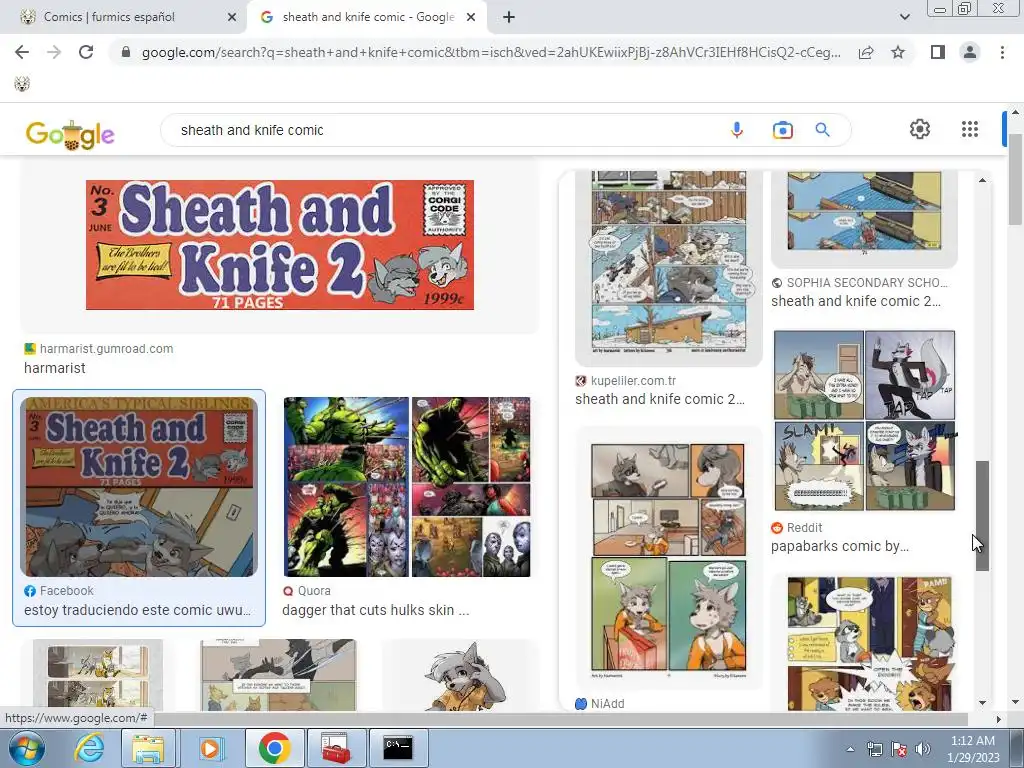Open the NiAdd comic page thumbnail

(x=668, y=560)
